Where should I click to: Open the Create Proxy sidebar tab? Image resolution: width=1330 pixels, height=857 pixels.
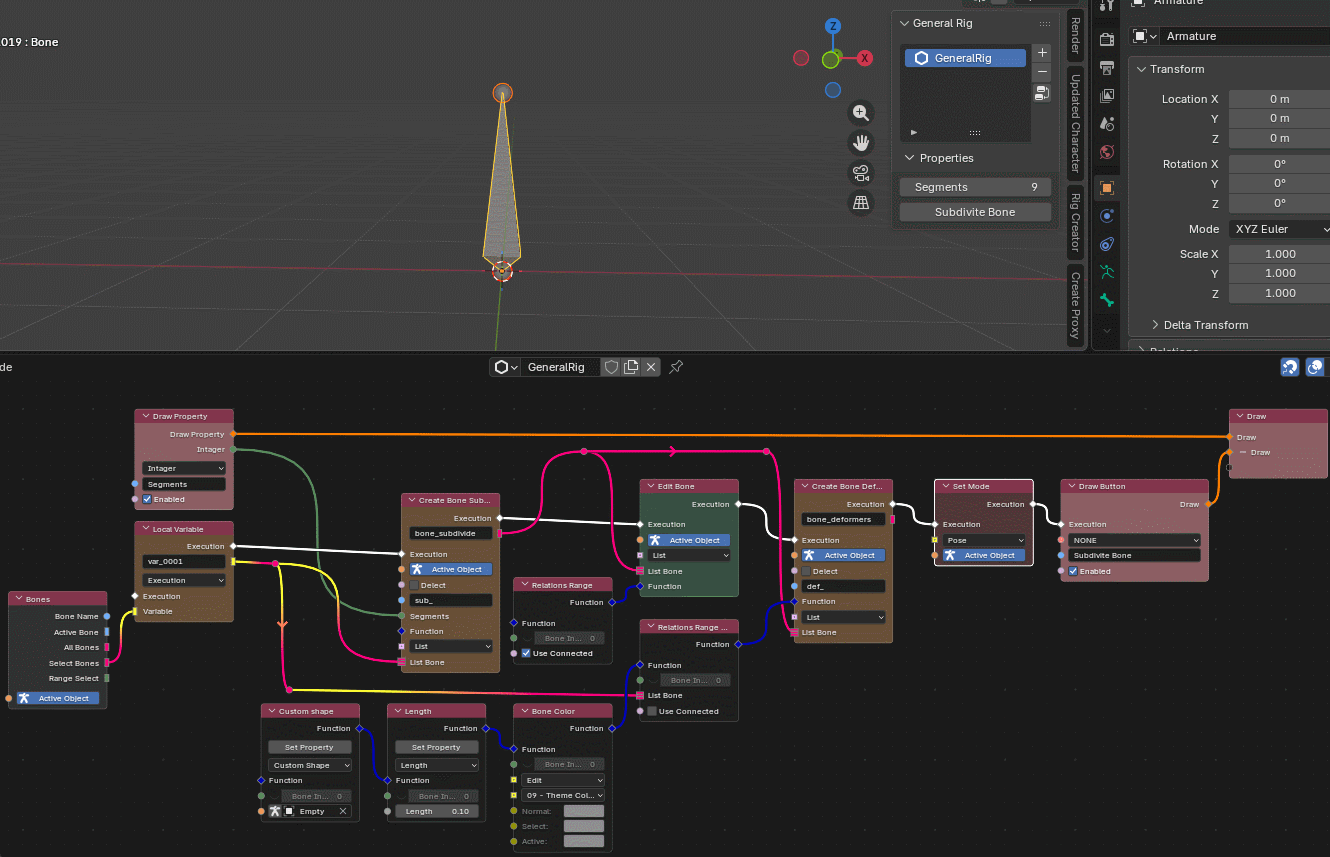point(1075,305)
